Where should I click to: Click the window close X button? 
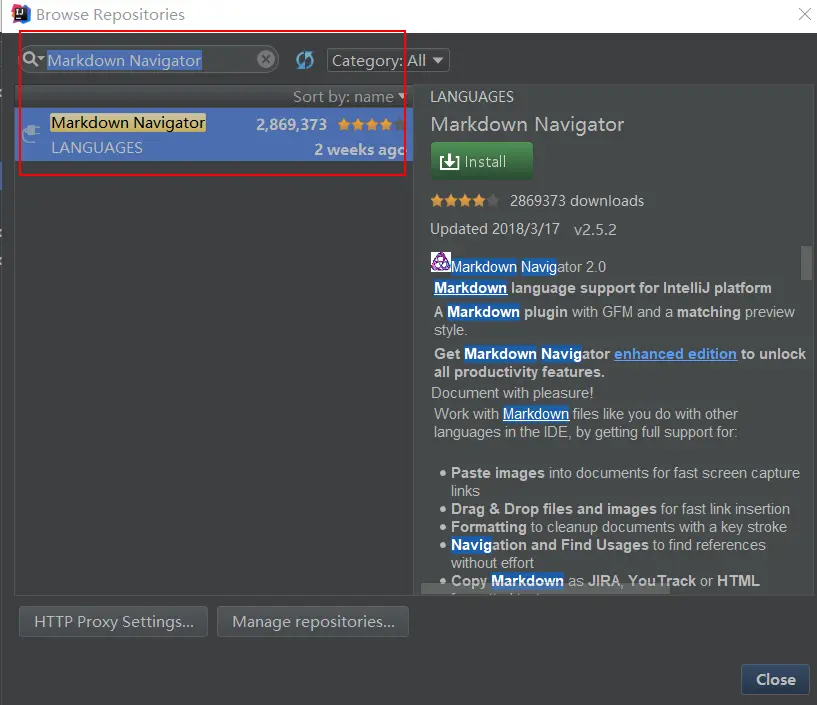(x=804, y=14)
